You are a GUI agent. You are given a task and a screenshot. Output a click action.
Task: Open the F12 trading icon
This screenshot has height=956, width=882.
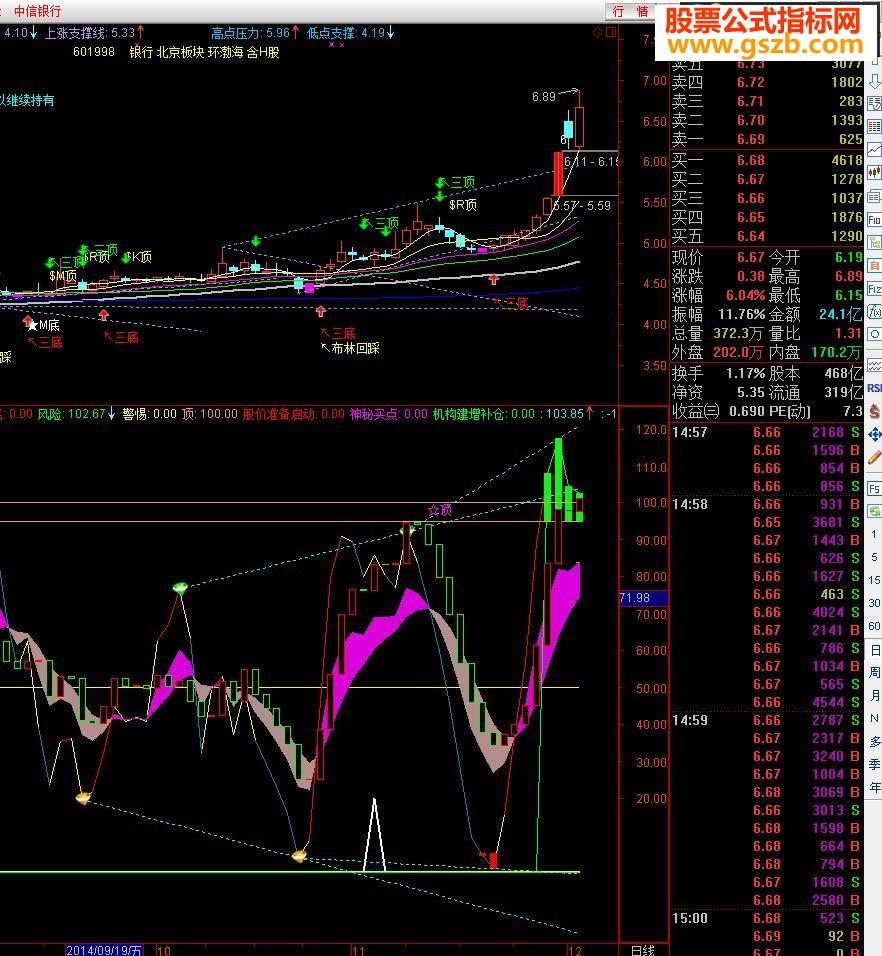pyautogui.click(x=875, y=288)
